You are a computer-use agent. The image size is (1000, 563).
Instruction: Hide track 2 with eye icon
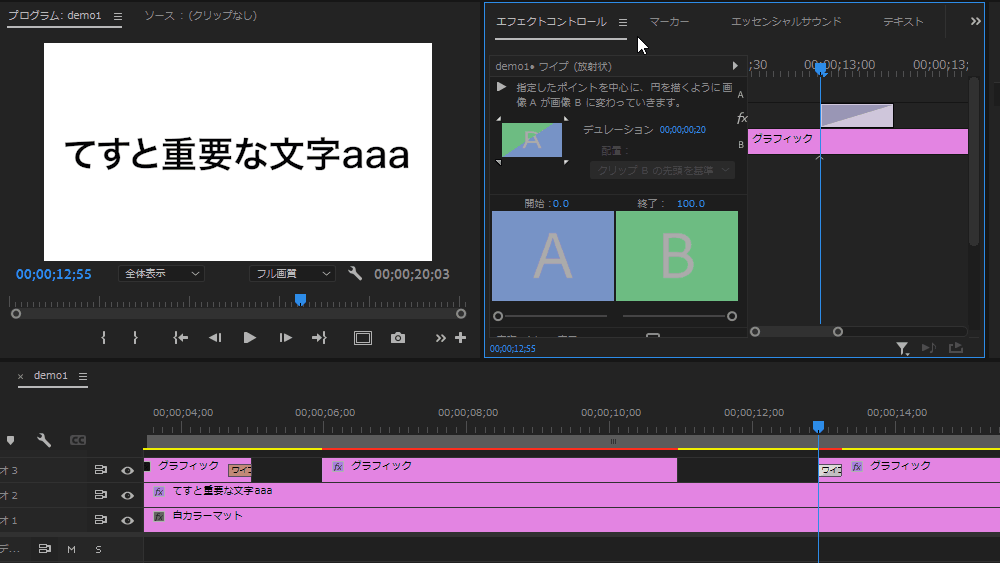[128, 495]
